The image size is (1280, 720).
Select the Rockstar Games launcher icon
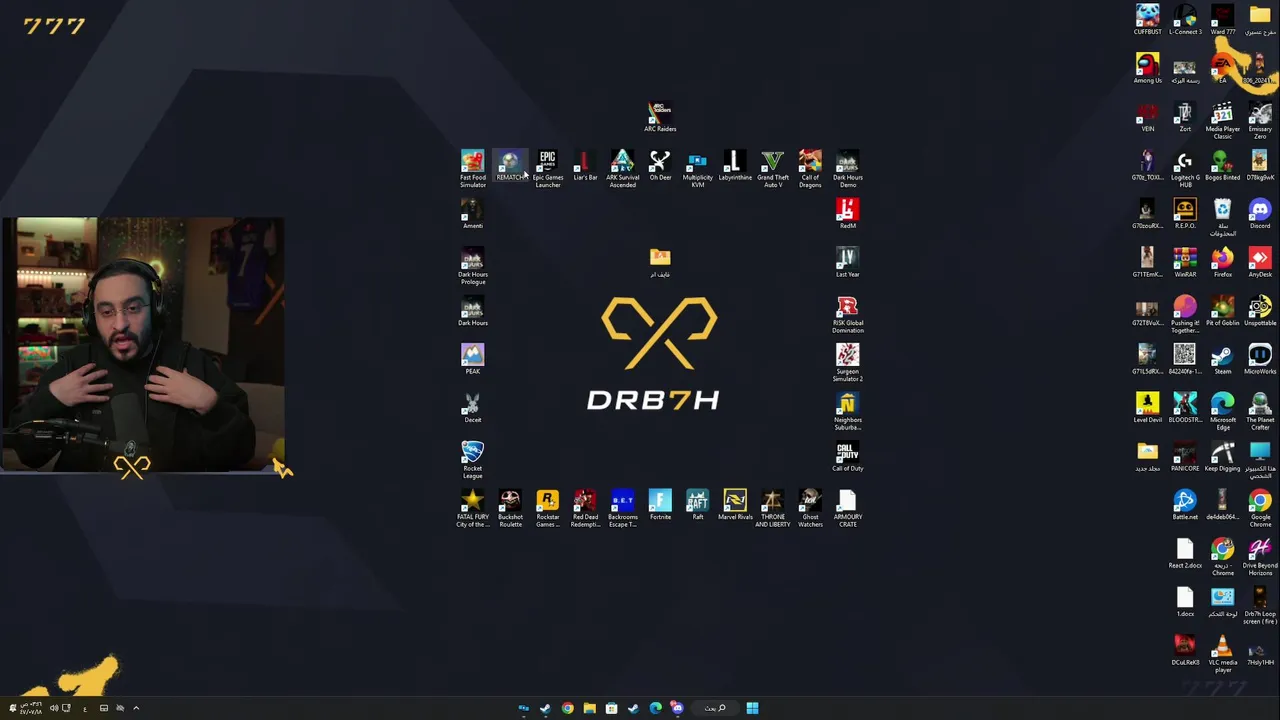(548, 509)
